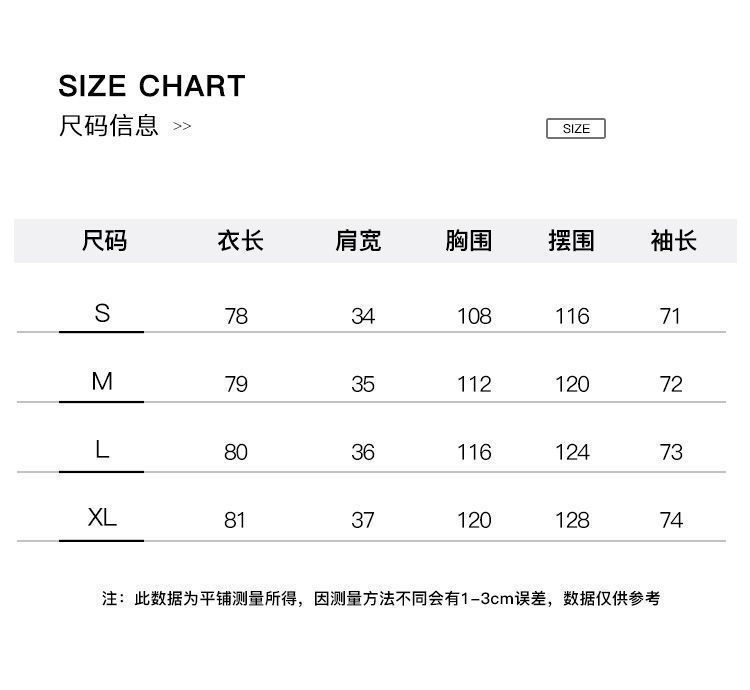The height and width of the screenshot is (690, 750).
Task: Select the 肩宽 column header
Action: 358,241
